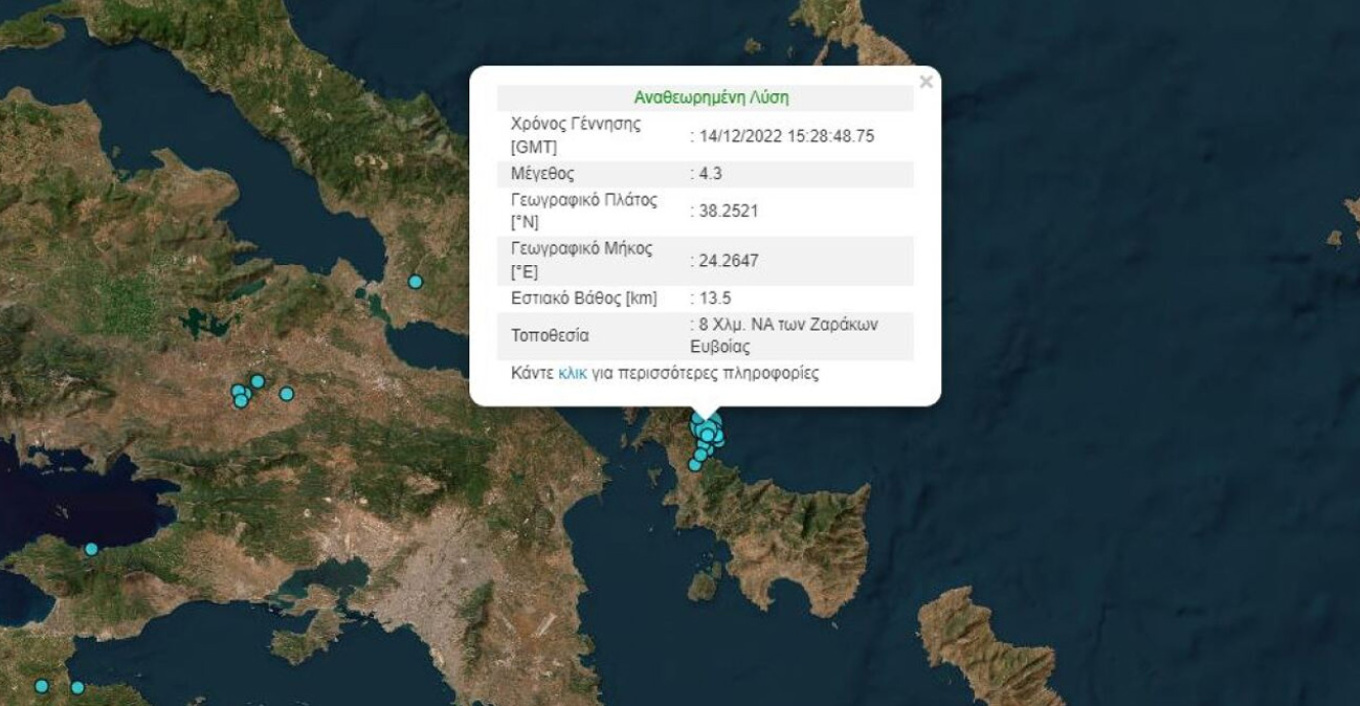This screenshot has height=706, width=1360.
Task: Click the leftmost marker at the bottom-left corner
Action: click(41, 686)
